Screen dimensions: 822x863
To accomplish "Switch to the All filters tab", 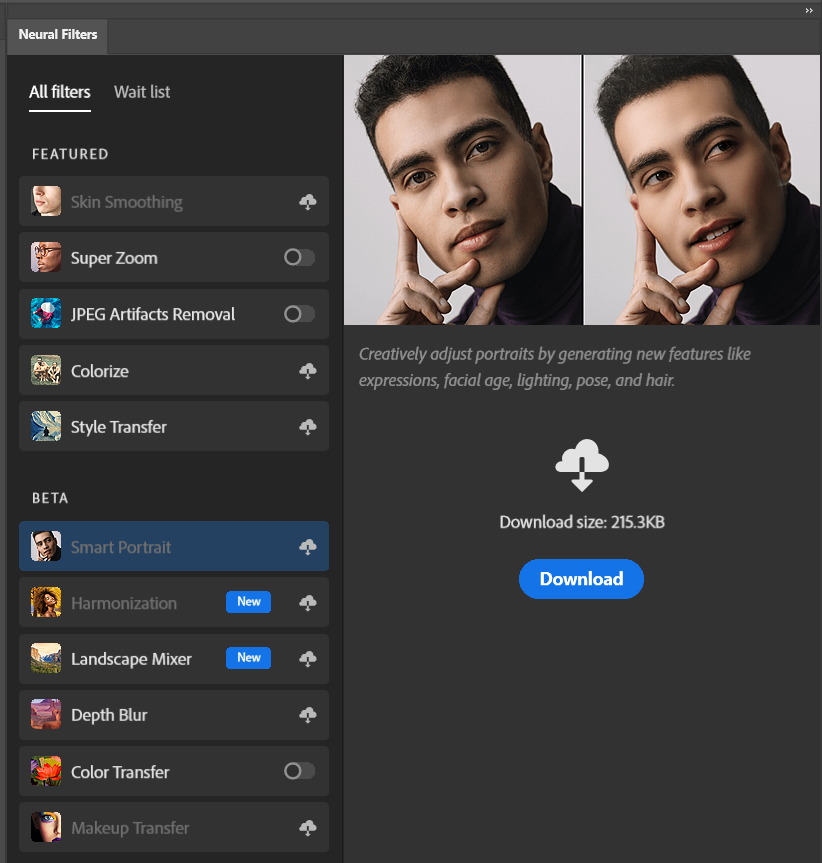I will click(x=59, y=92).
